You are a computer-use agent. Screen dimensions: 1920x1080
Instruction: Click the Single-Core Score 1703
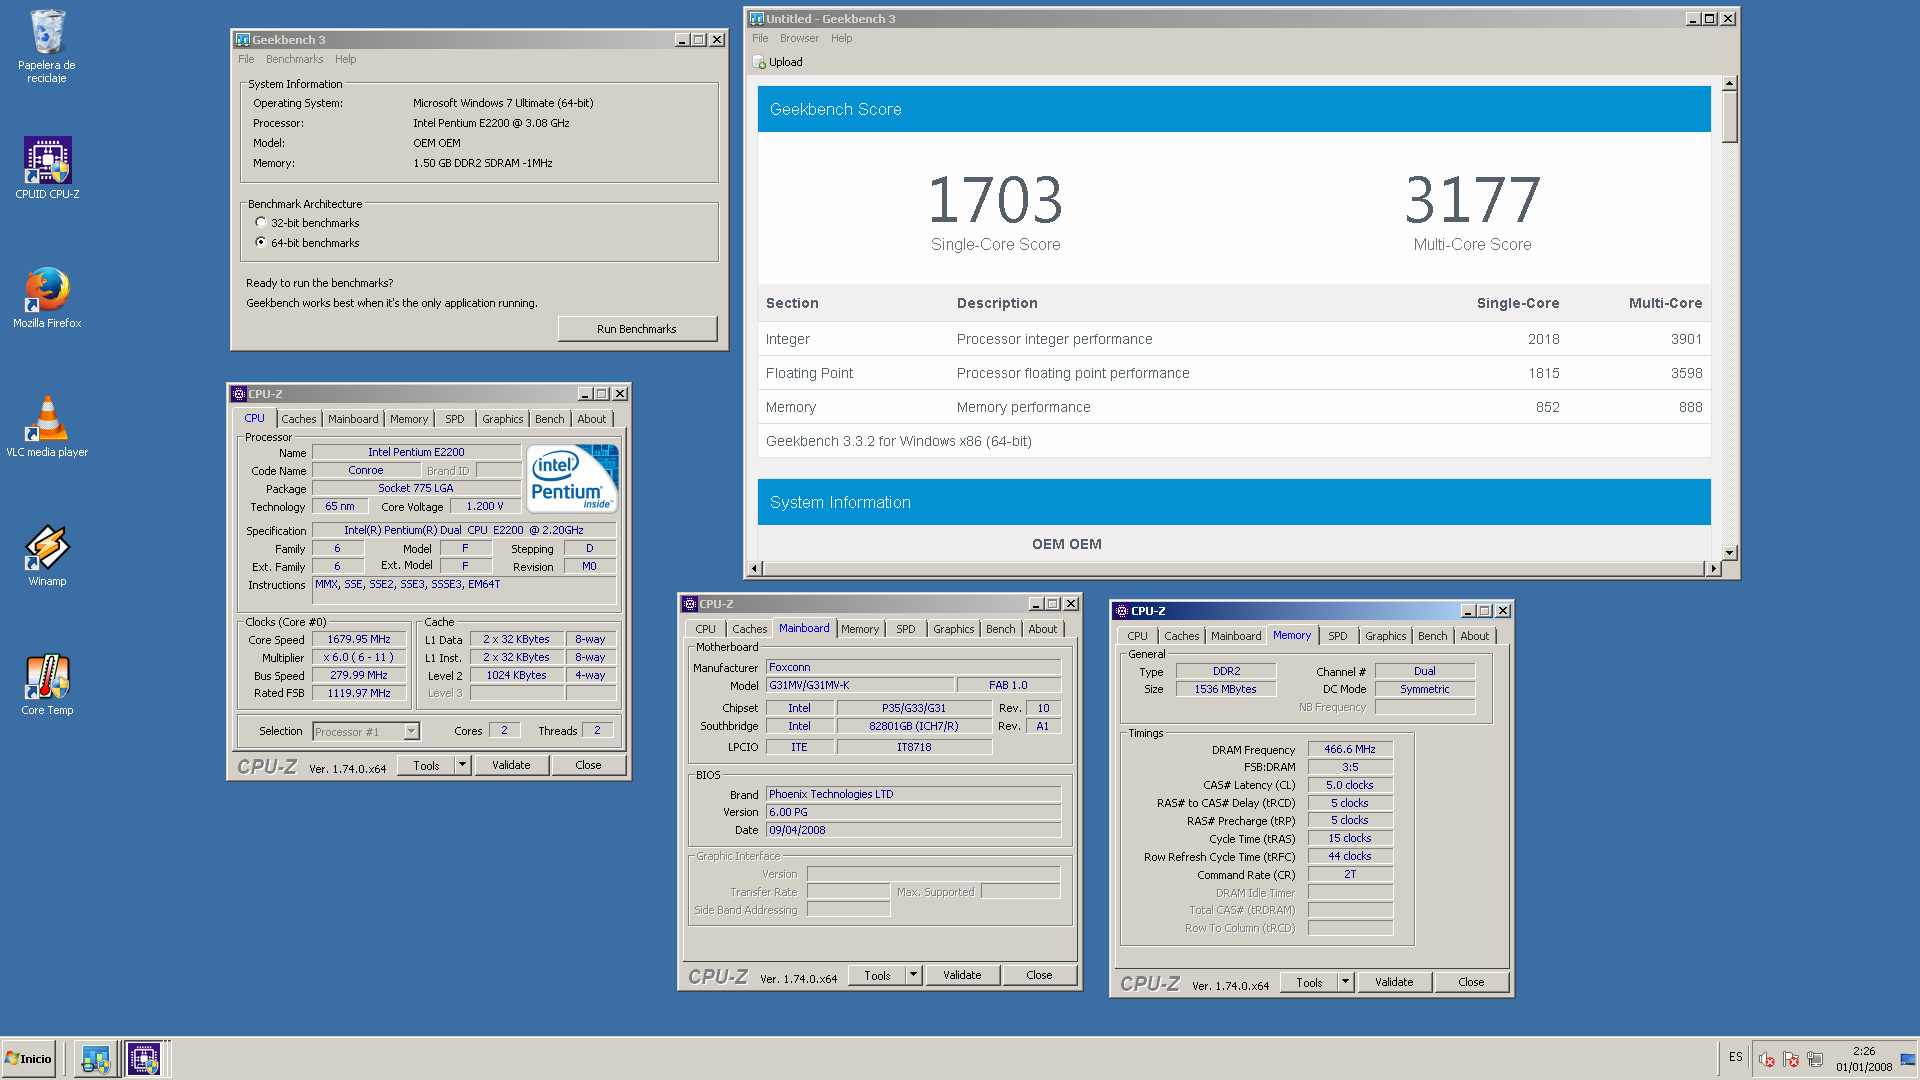pos(995,200)
